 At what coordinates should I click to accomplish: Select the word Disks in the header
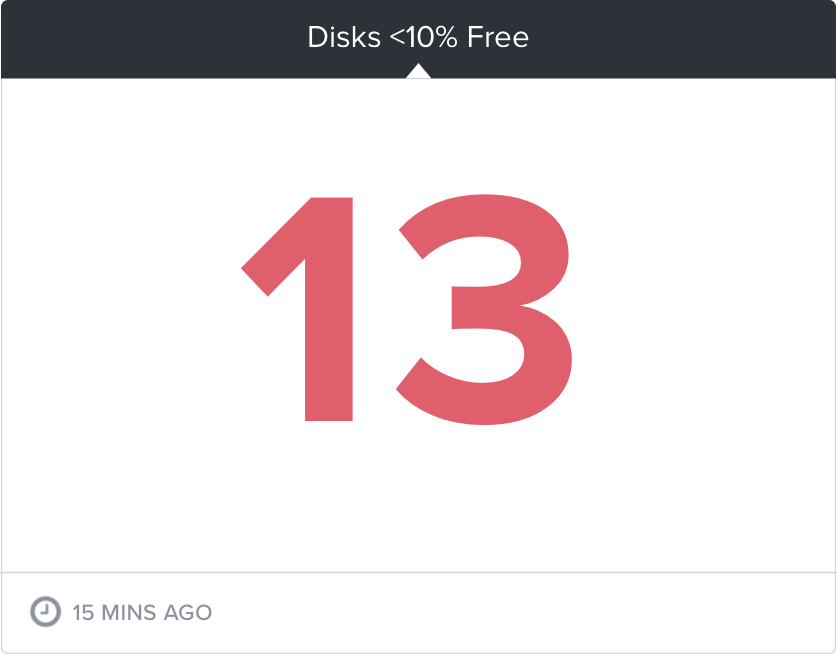point(344,37)
